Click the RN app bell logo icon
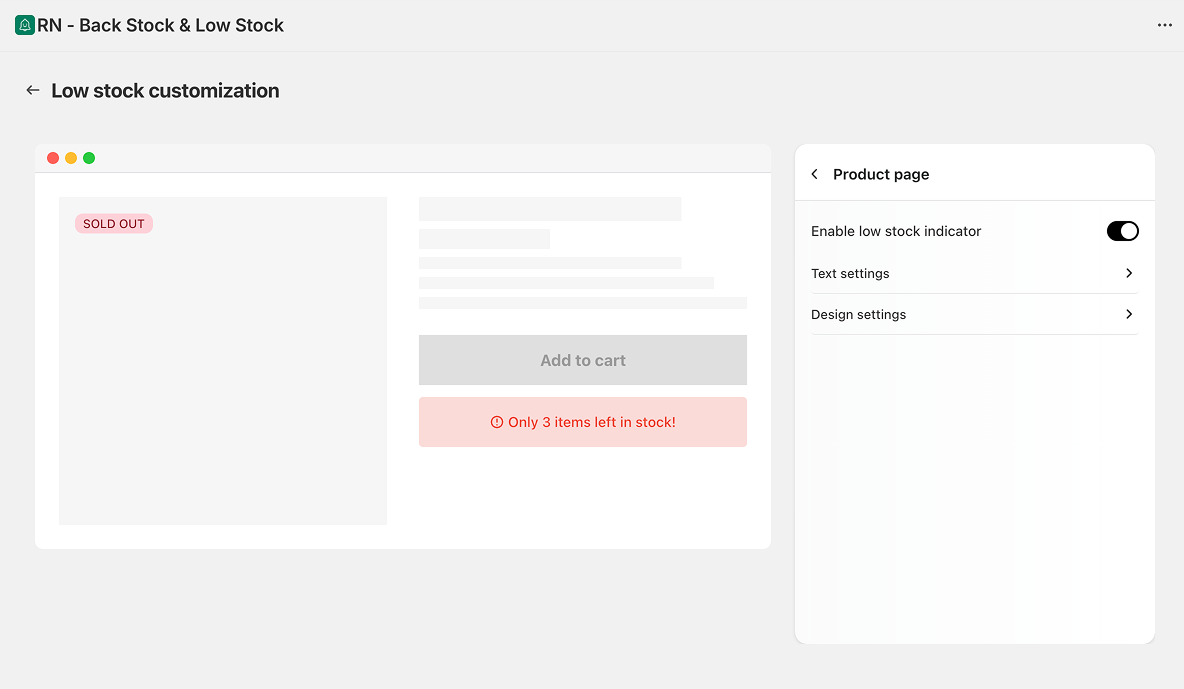This screenshot has width=1184, height=689. [25, 25]
